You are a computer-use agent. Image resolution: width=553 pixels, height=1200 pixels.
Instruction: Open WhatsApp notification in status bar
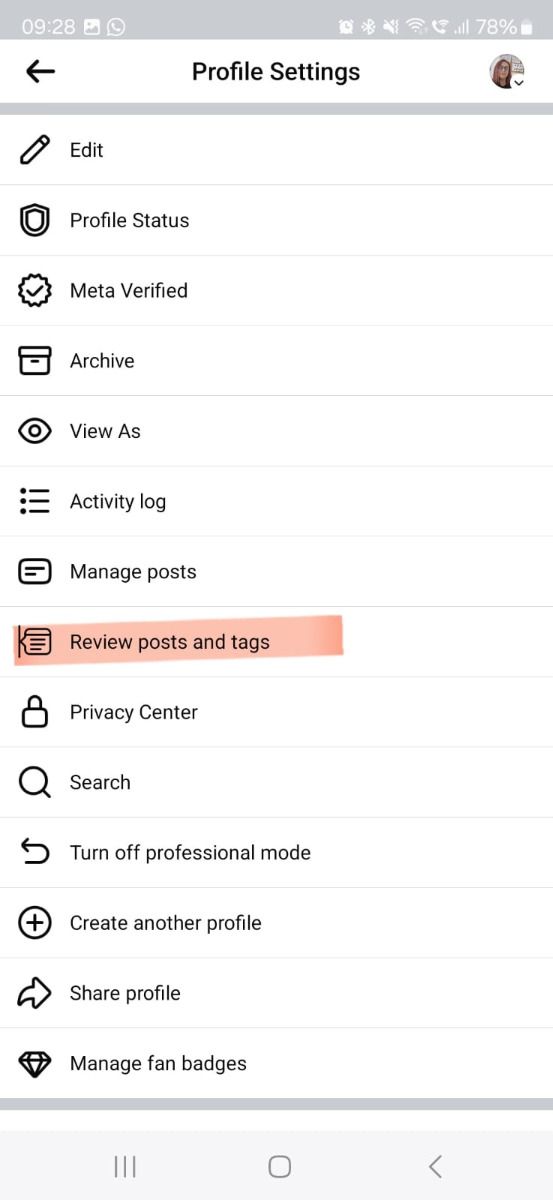click(116, 27)
